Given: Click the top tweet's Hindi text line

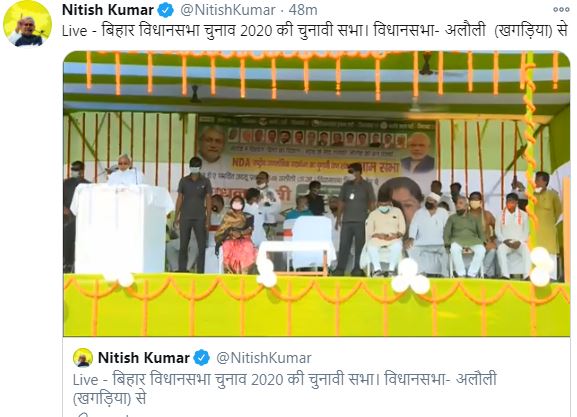Looking at the screenshot, I should [x=315, y=31].
